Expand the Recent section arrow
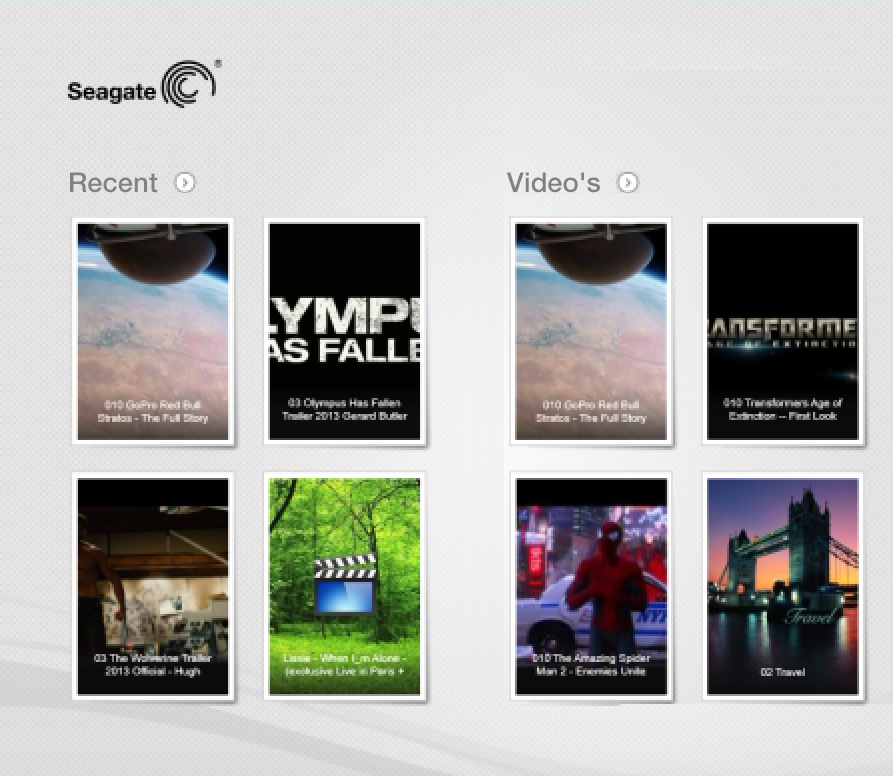 pyautogui.click(x=185, y=183)
